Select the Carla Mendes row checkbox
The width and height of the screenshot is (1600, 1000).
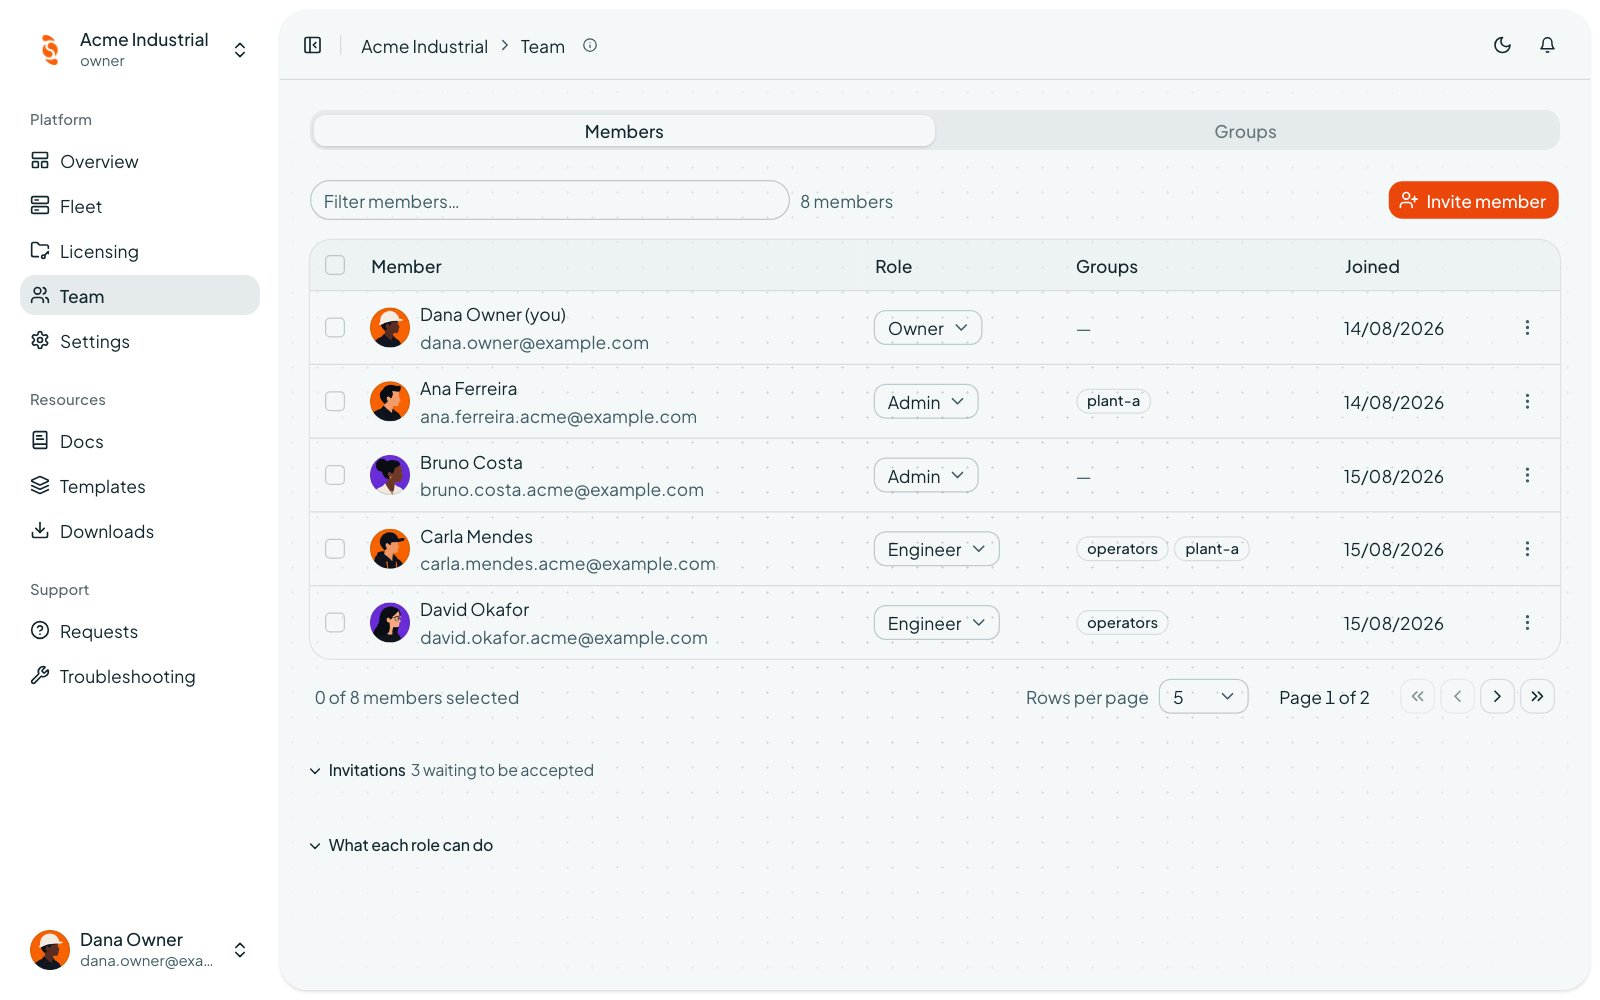(x=335, y=549)
